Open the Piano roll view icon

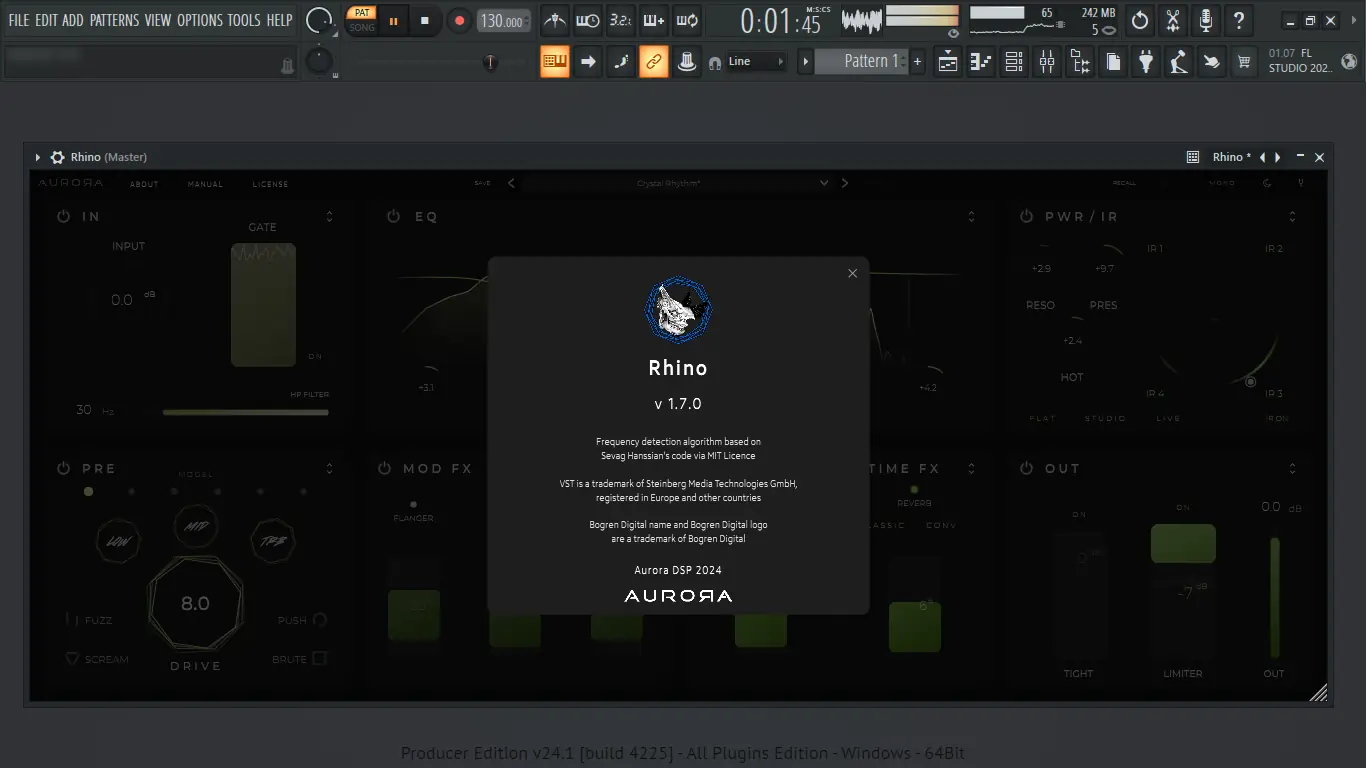tap(981, 62)
